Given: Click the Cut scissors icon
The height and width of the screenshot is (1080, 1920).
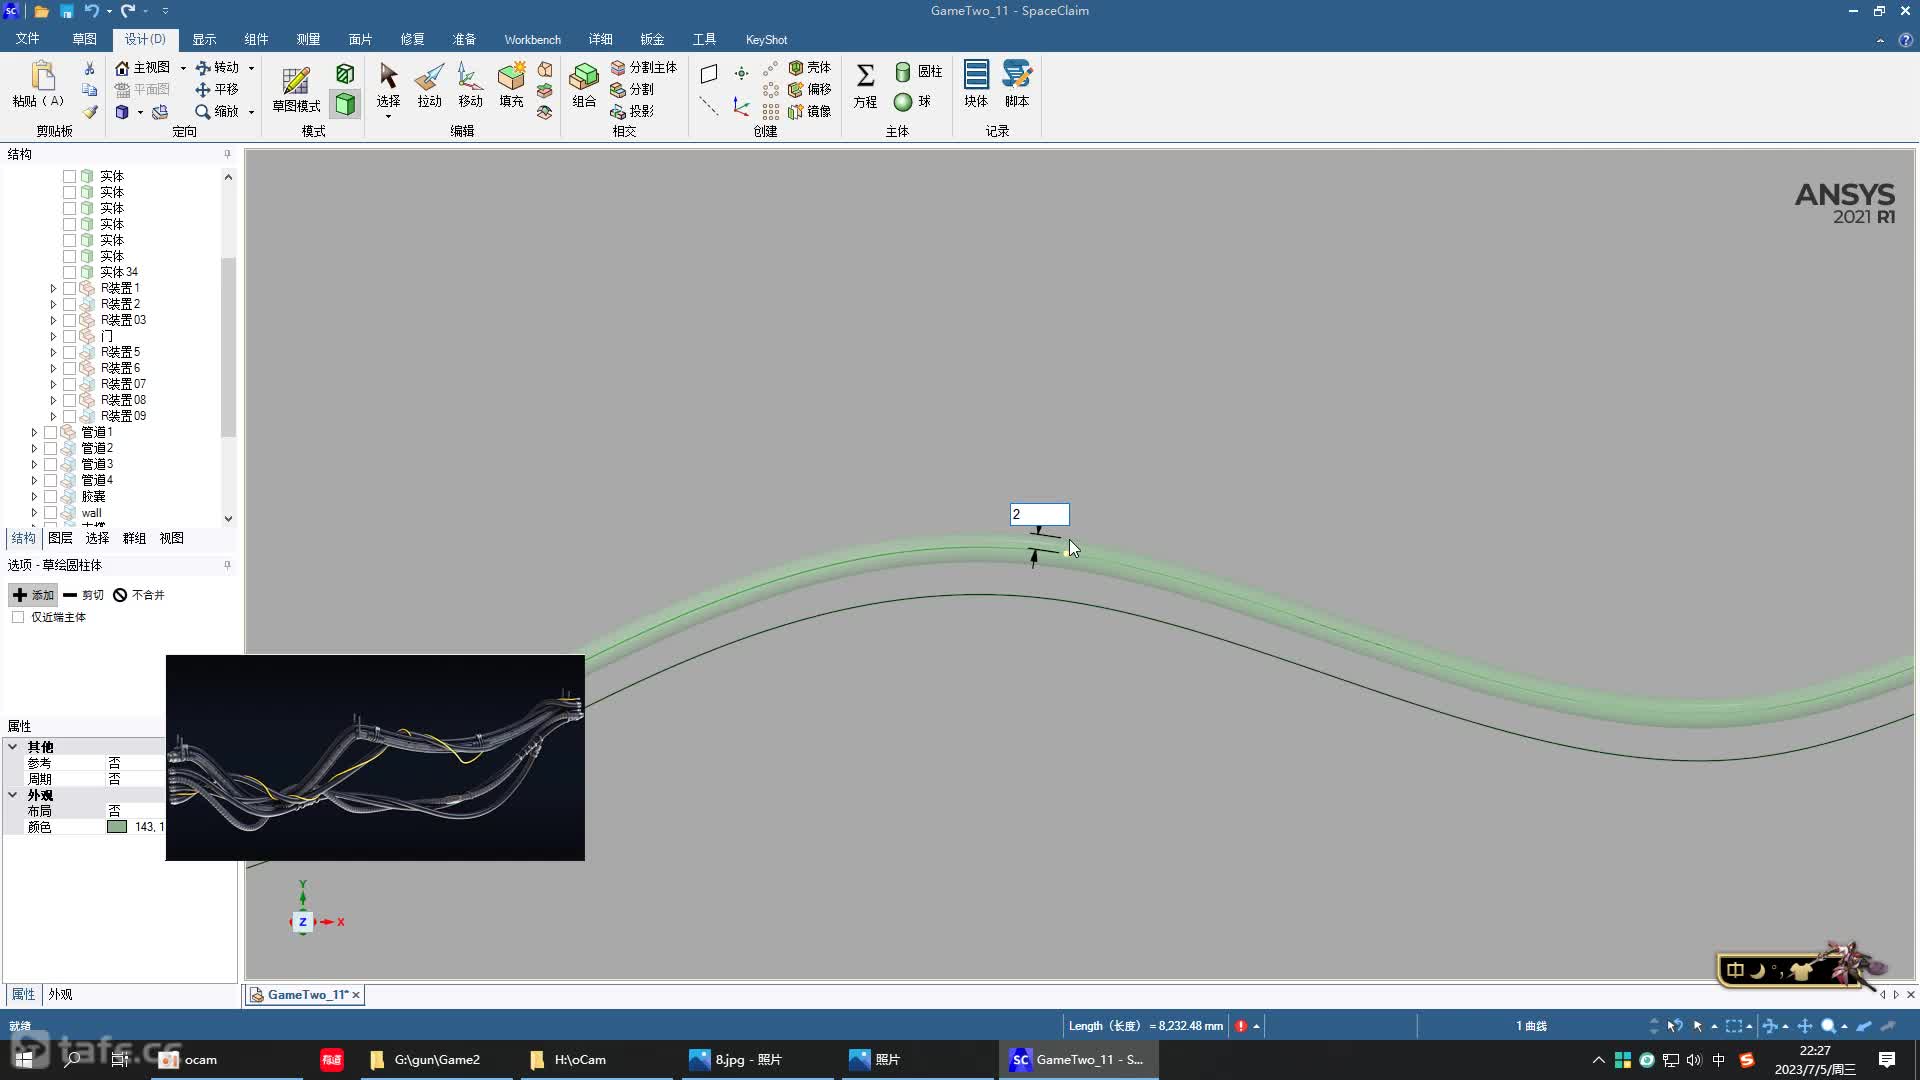Looking at the screenshot, I should coord(89,68).
